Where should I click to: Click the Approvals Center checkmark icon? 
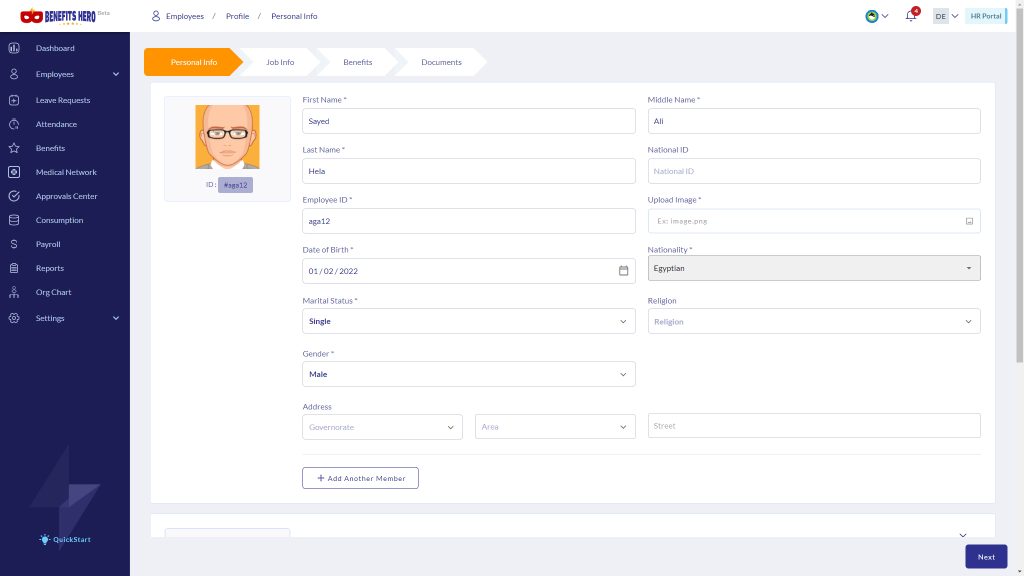pos(14,196)
